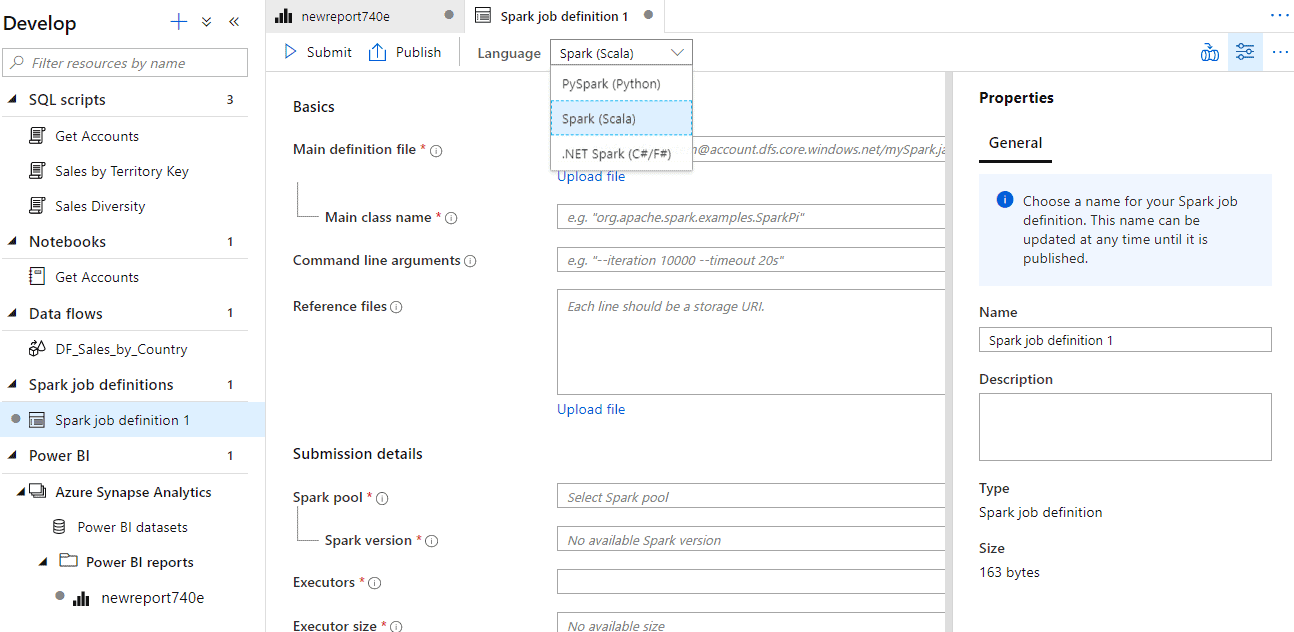Open the Spark version dropdown field
This screenshot has width=1294, height=632.
coord(750,540)
